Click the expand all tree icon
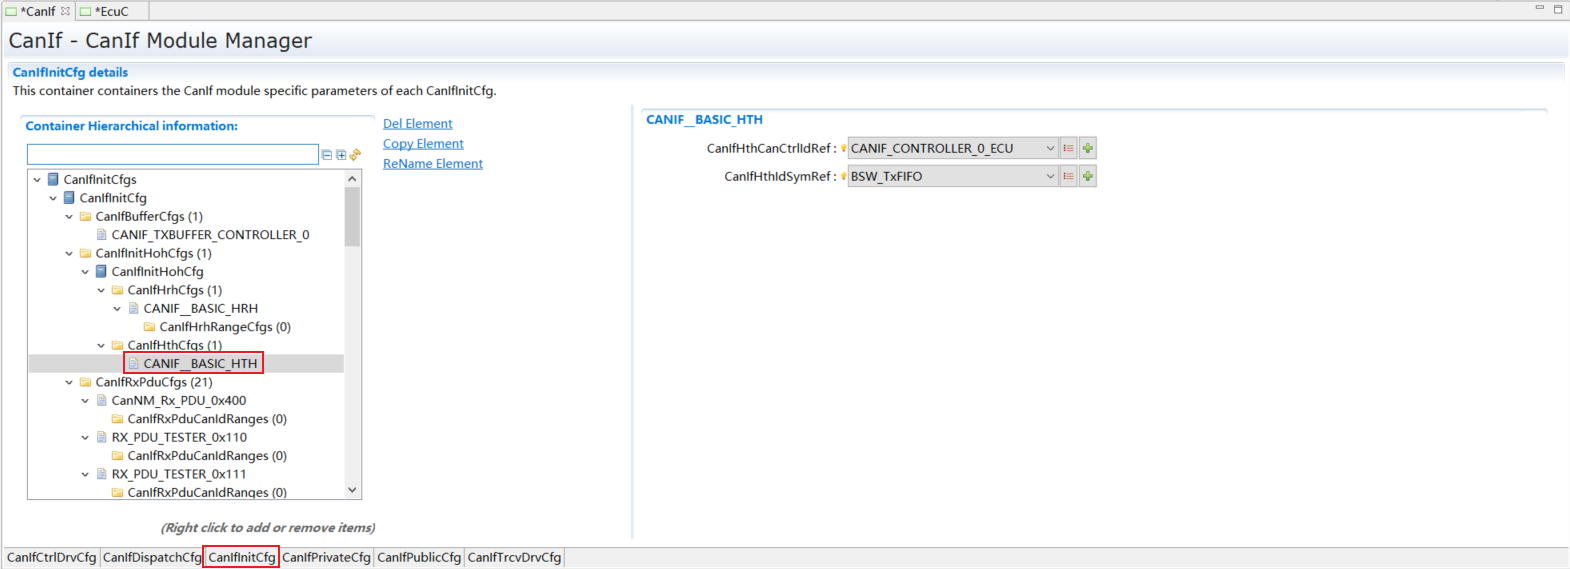1570x569 pixels. tap(341, 155)
